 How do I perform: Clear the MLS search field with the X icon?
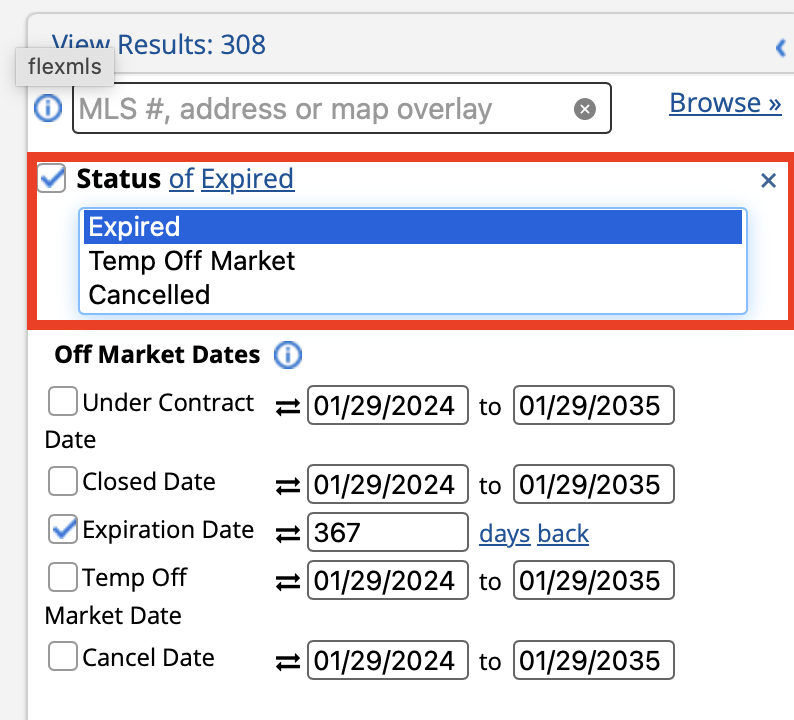click(x=584, y=109)
